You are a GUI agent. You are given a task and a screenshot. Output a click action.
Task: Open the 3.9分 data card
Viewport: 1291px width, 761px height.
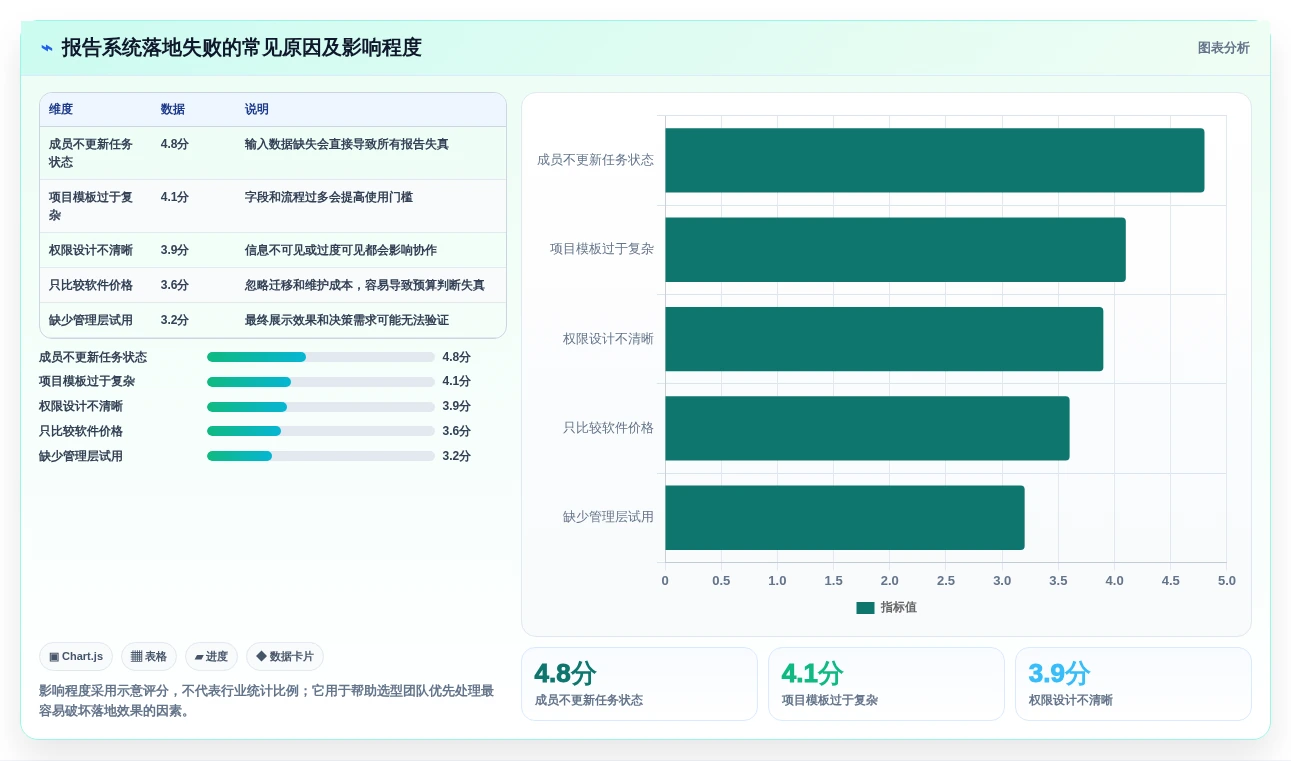1133,684
